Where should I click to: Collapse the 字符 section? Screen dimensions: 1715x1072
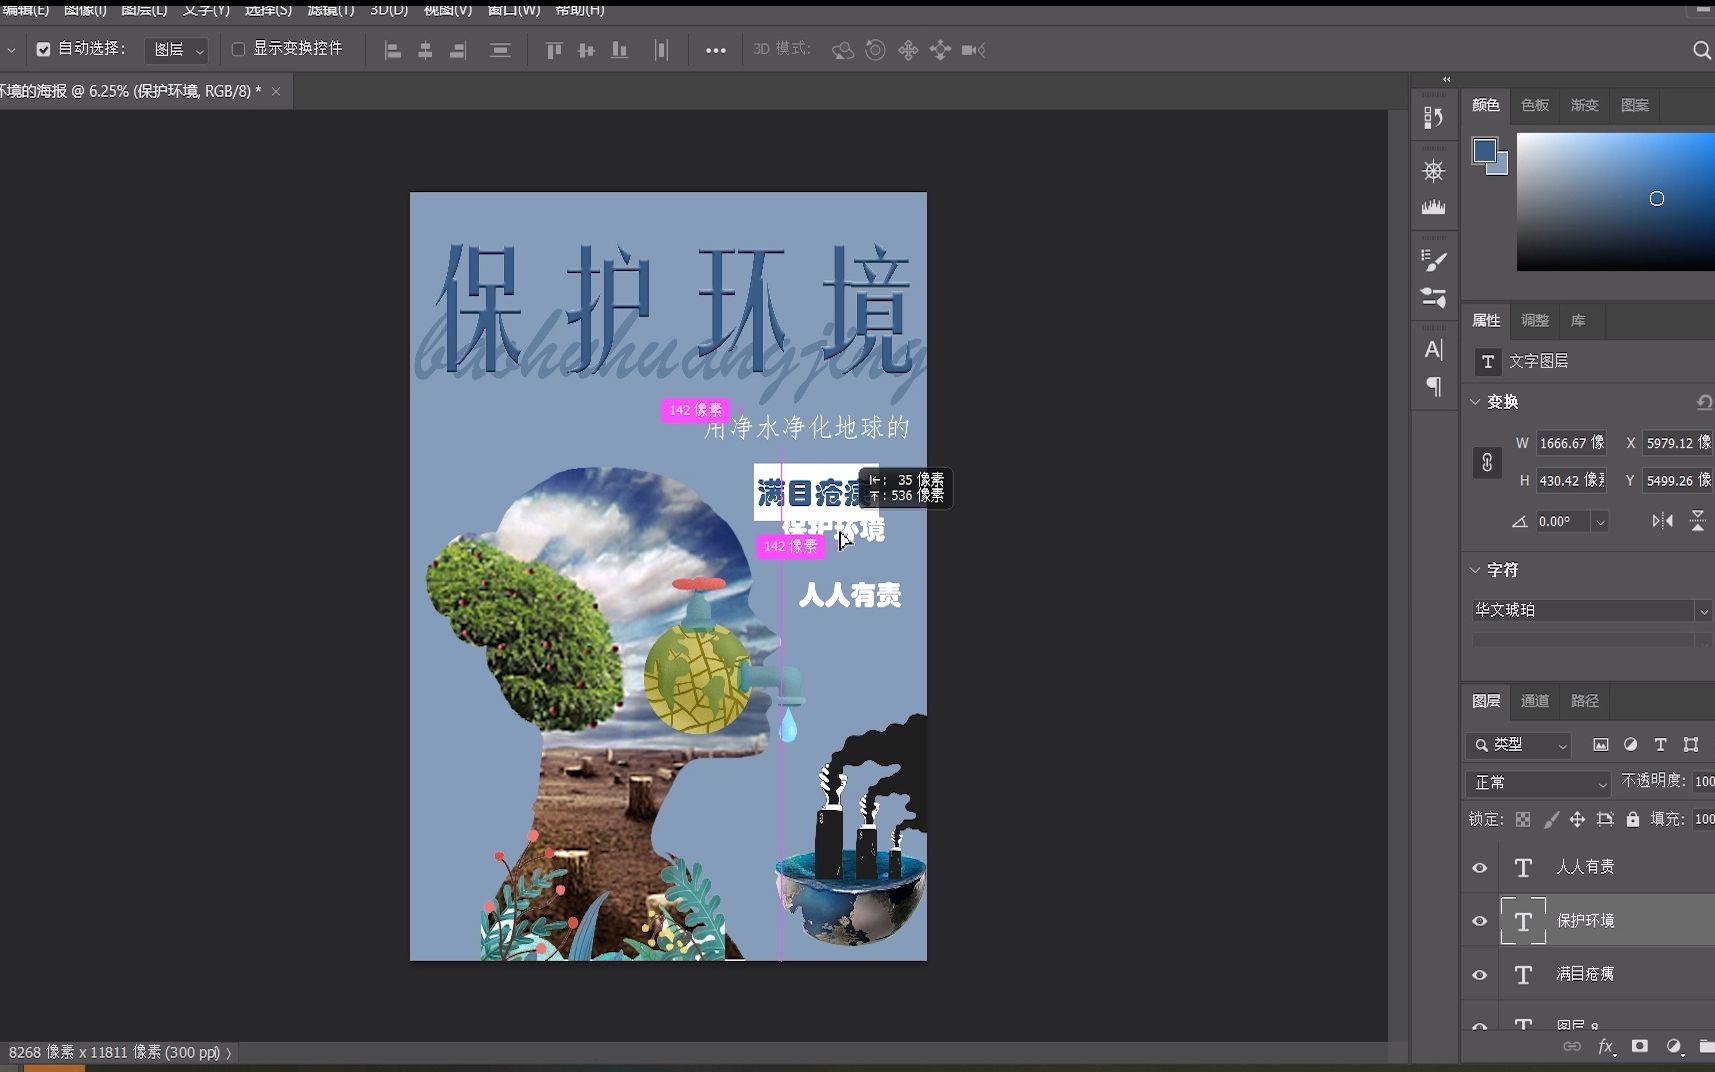click(x=1475, y=570)
